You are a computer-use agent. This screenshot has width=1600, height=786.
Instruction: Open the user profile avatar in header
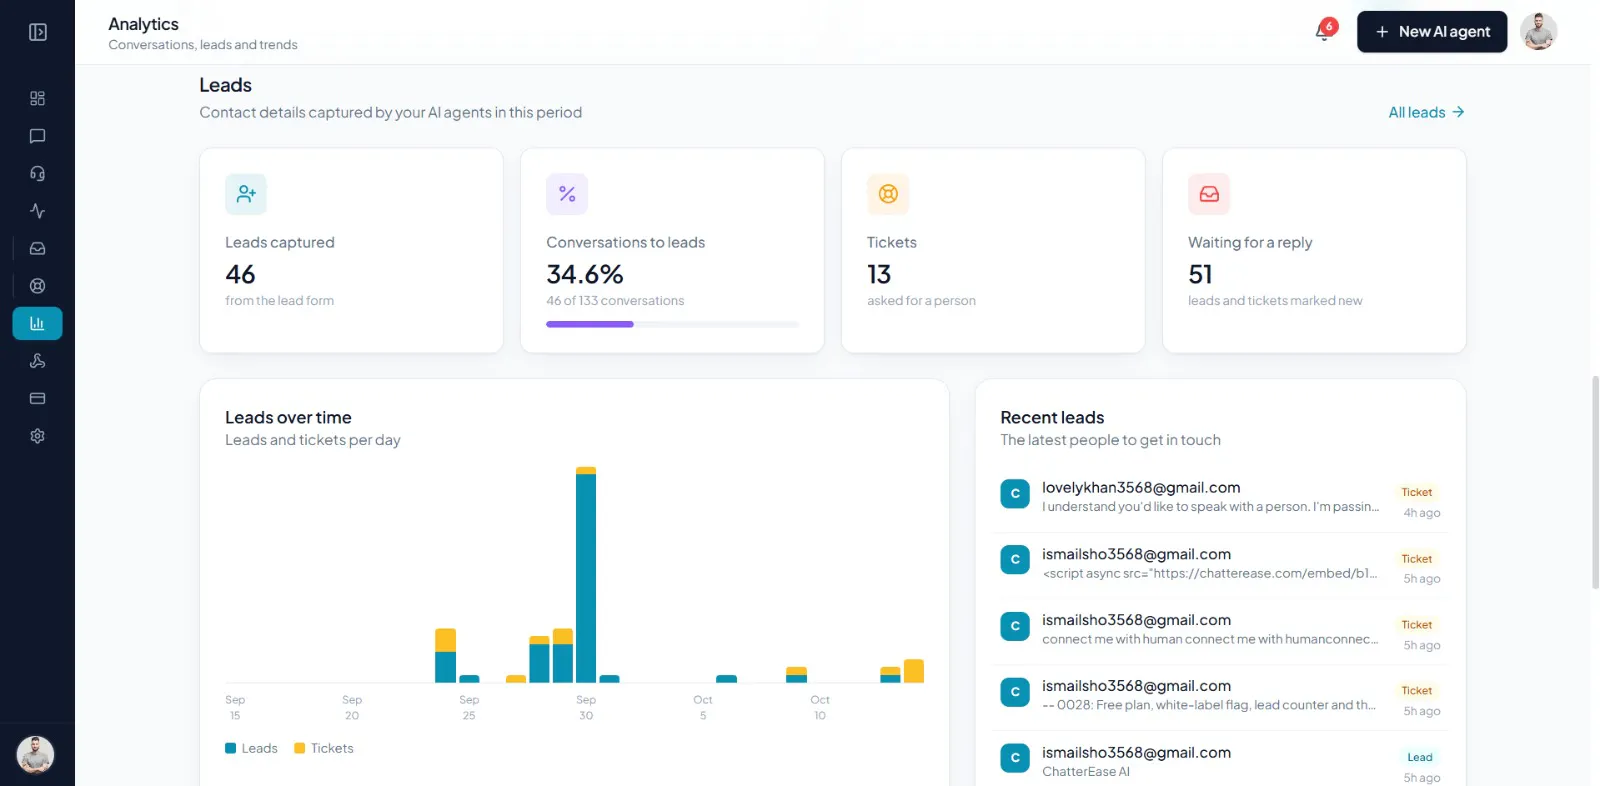pyautogui.click(x=1539, y=32)
